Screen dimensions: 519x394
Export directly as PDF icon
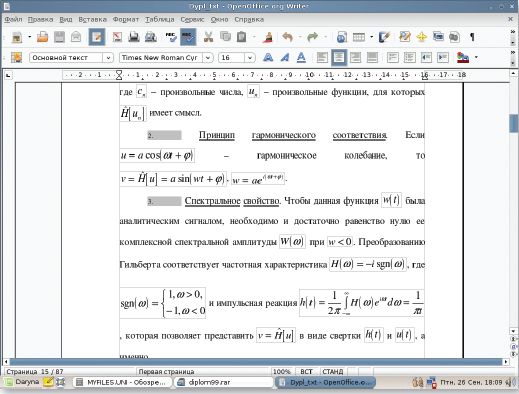click(117, 37)
